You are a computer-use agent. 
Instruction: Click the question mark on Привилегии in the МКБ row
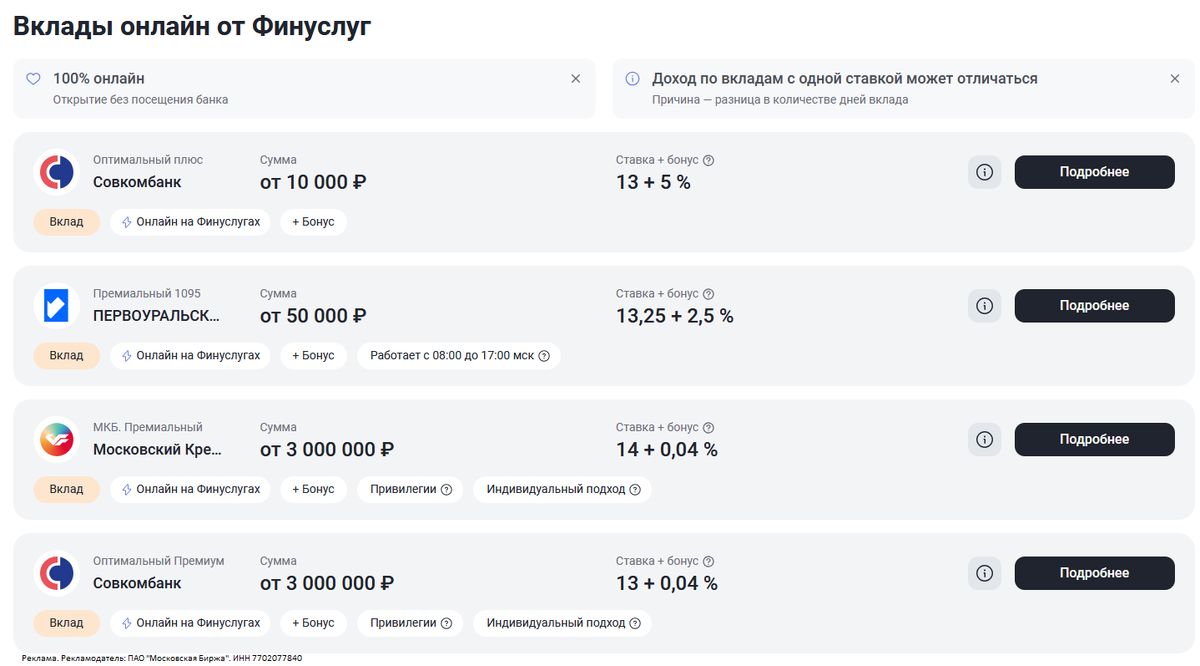pos(446,490)
